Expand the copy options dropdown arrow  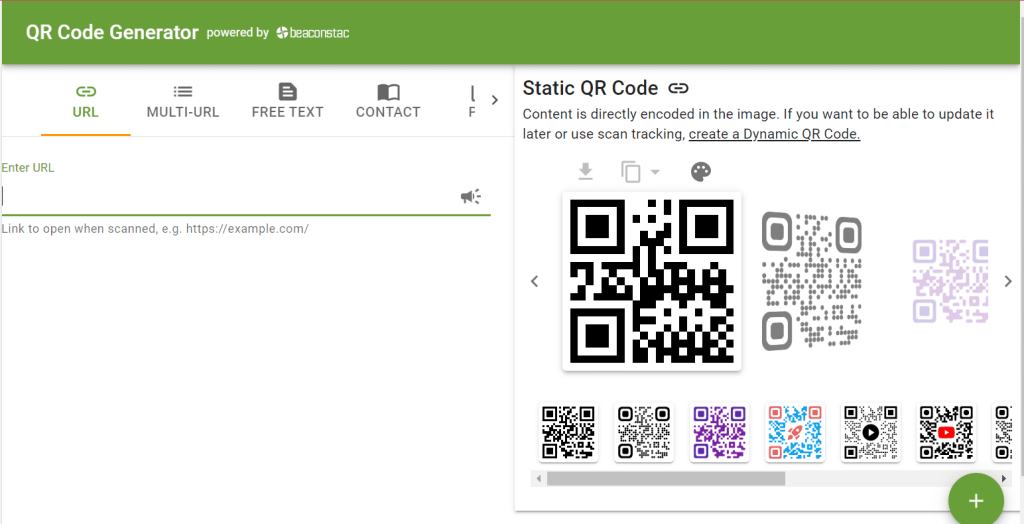[x=655, y=172]
